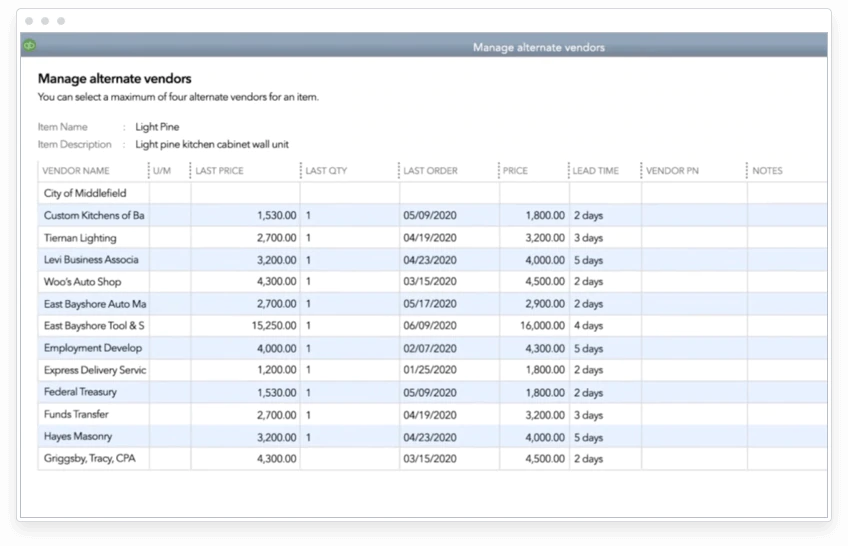
Task: Click the Last Order column header
Action: point(430,171)
